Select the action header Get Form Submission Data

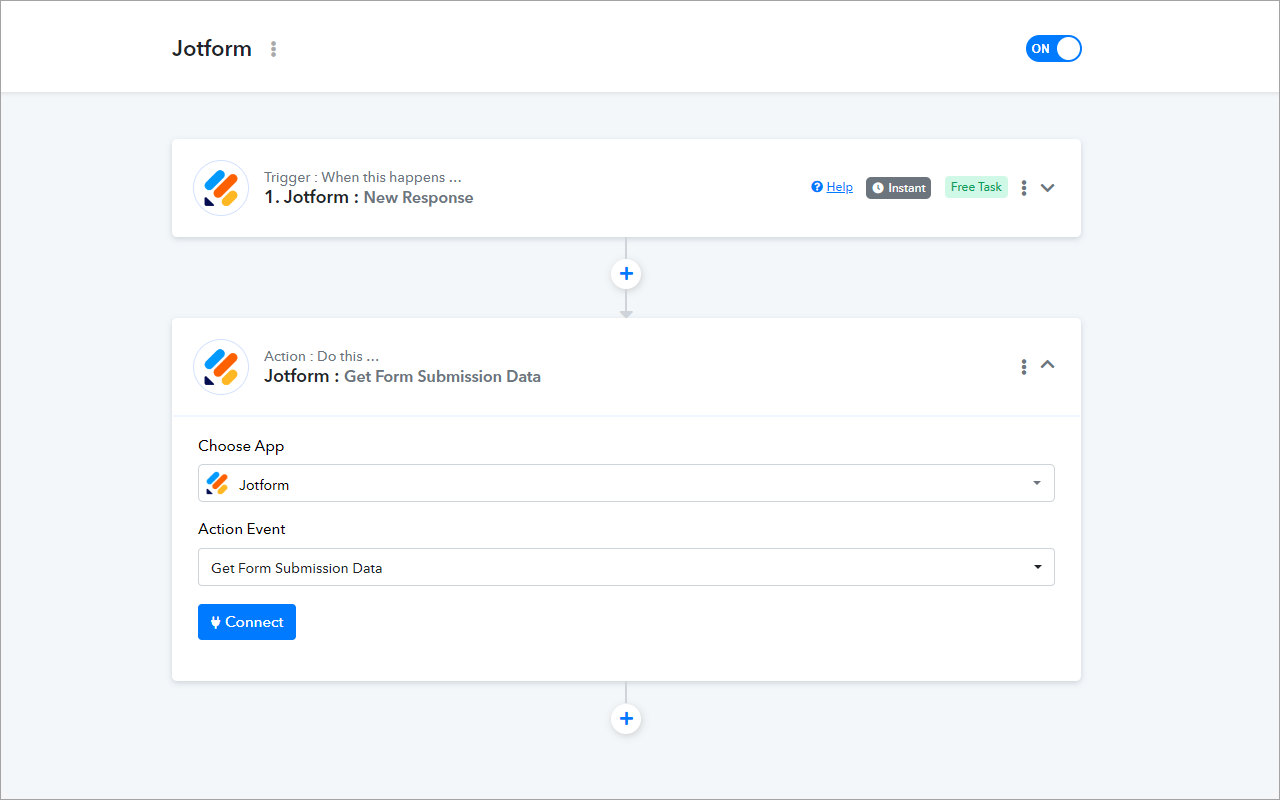[402, 376]
